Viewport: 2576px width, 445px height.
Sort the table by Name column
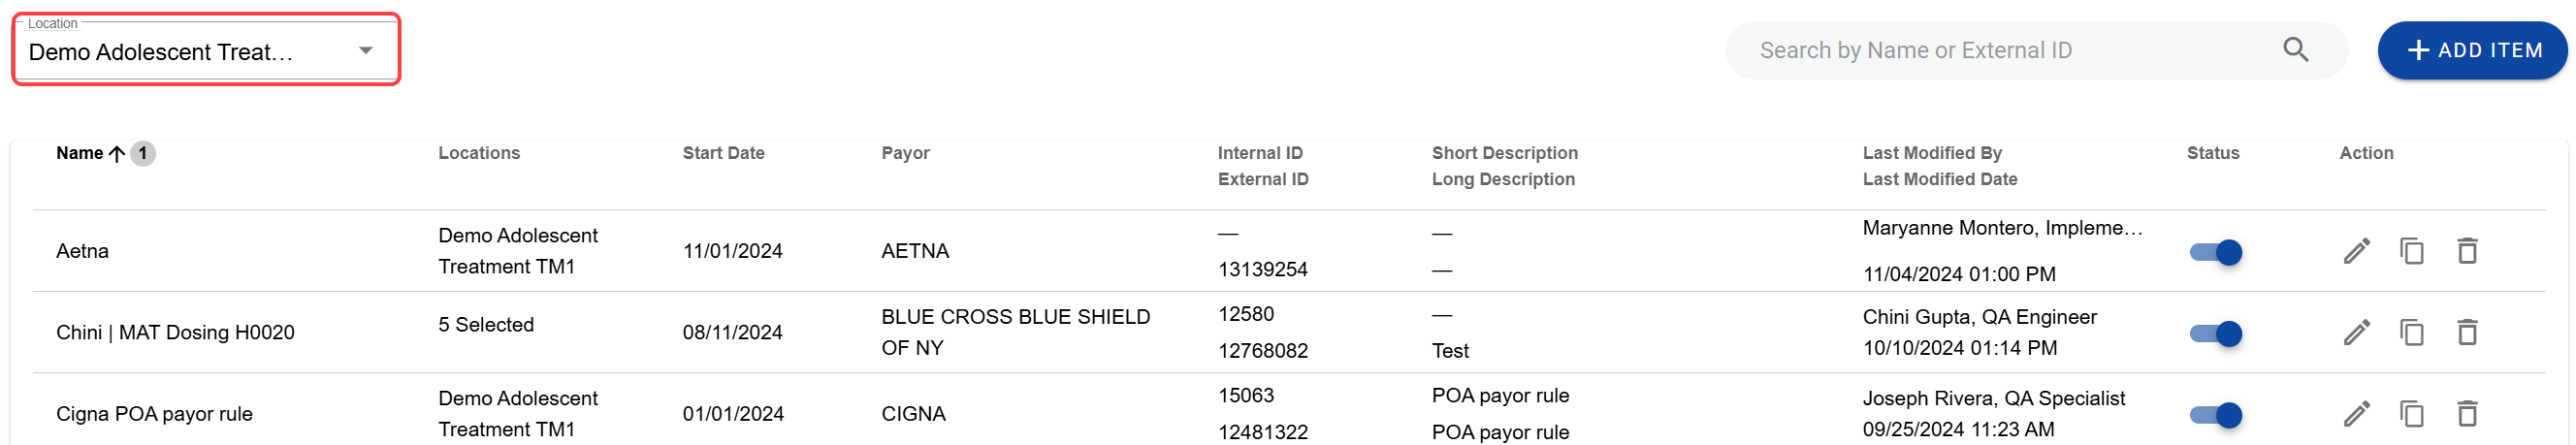(x=80, y=153)
